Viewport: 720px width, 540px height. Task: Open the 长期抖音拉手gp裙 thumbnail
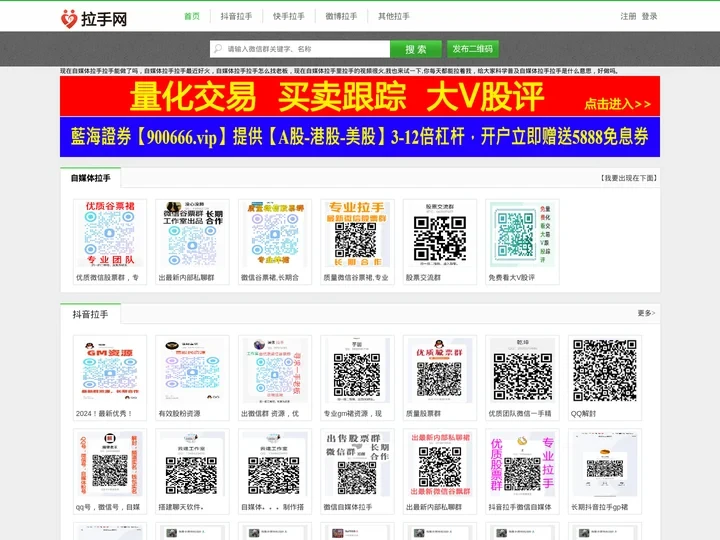(605, 463)
